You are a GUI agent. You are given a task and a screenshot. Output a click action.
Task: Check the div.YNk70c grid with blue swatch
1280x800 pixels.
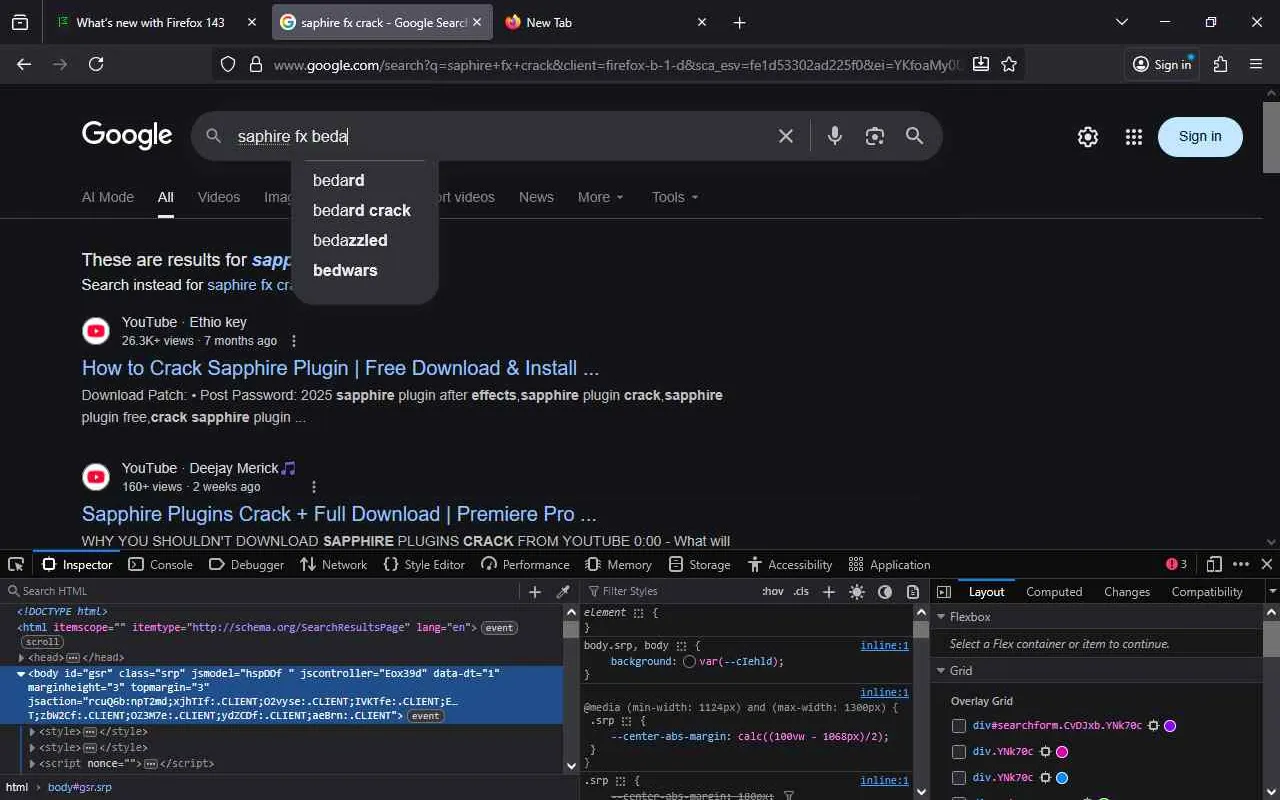[x=959, y=778]
